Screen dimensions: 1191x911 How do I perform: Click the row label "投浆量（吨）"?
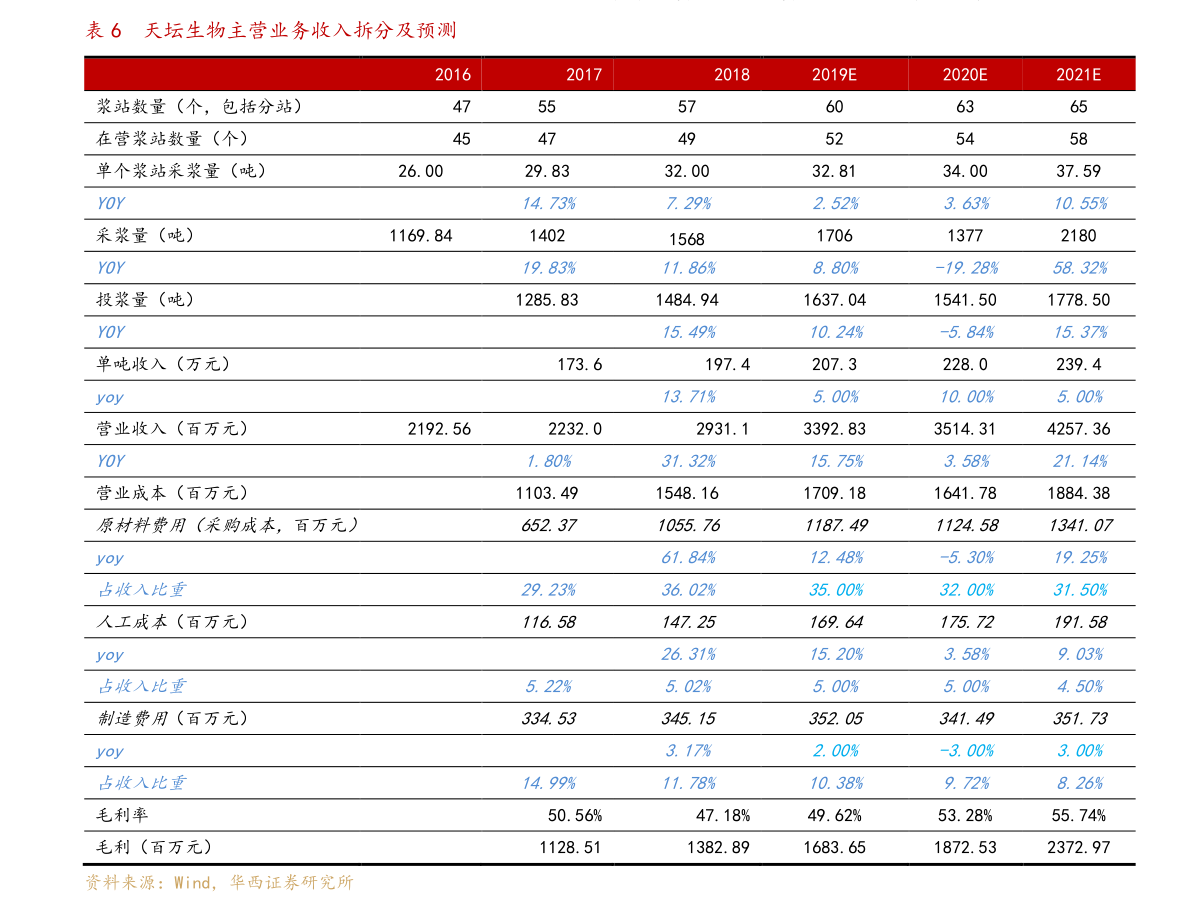pyautogui.click(x=144, y=299)
